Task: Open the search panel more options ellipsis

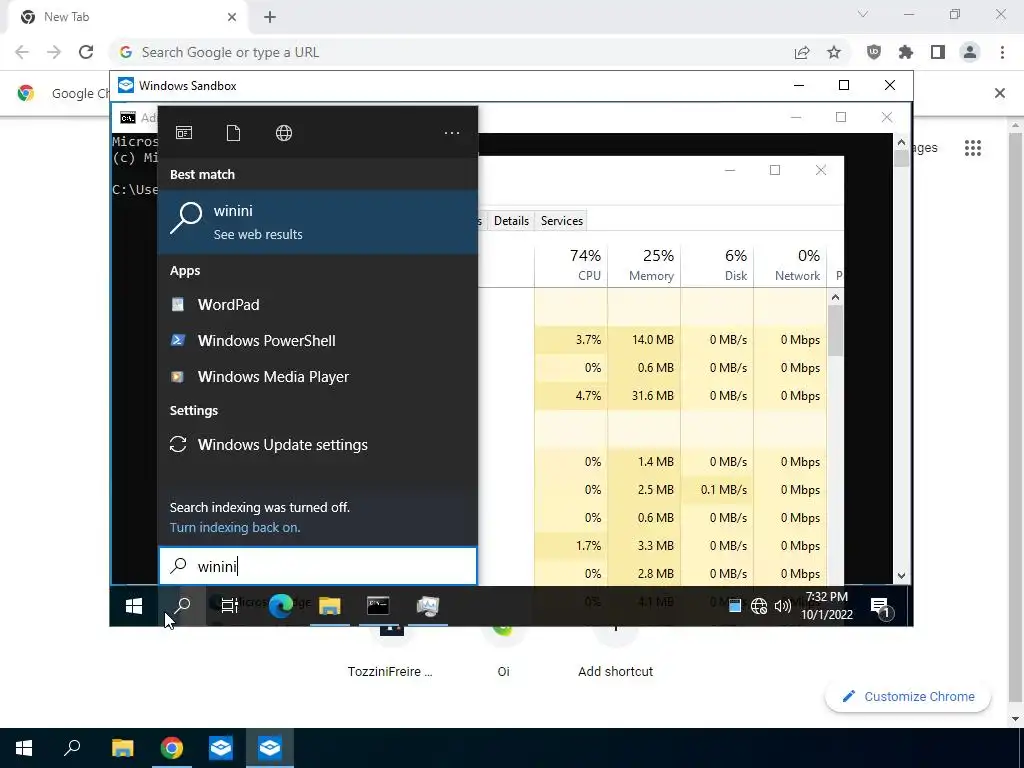Action: click(x=452, y=133)
